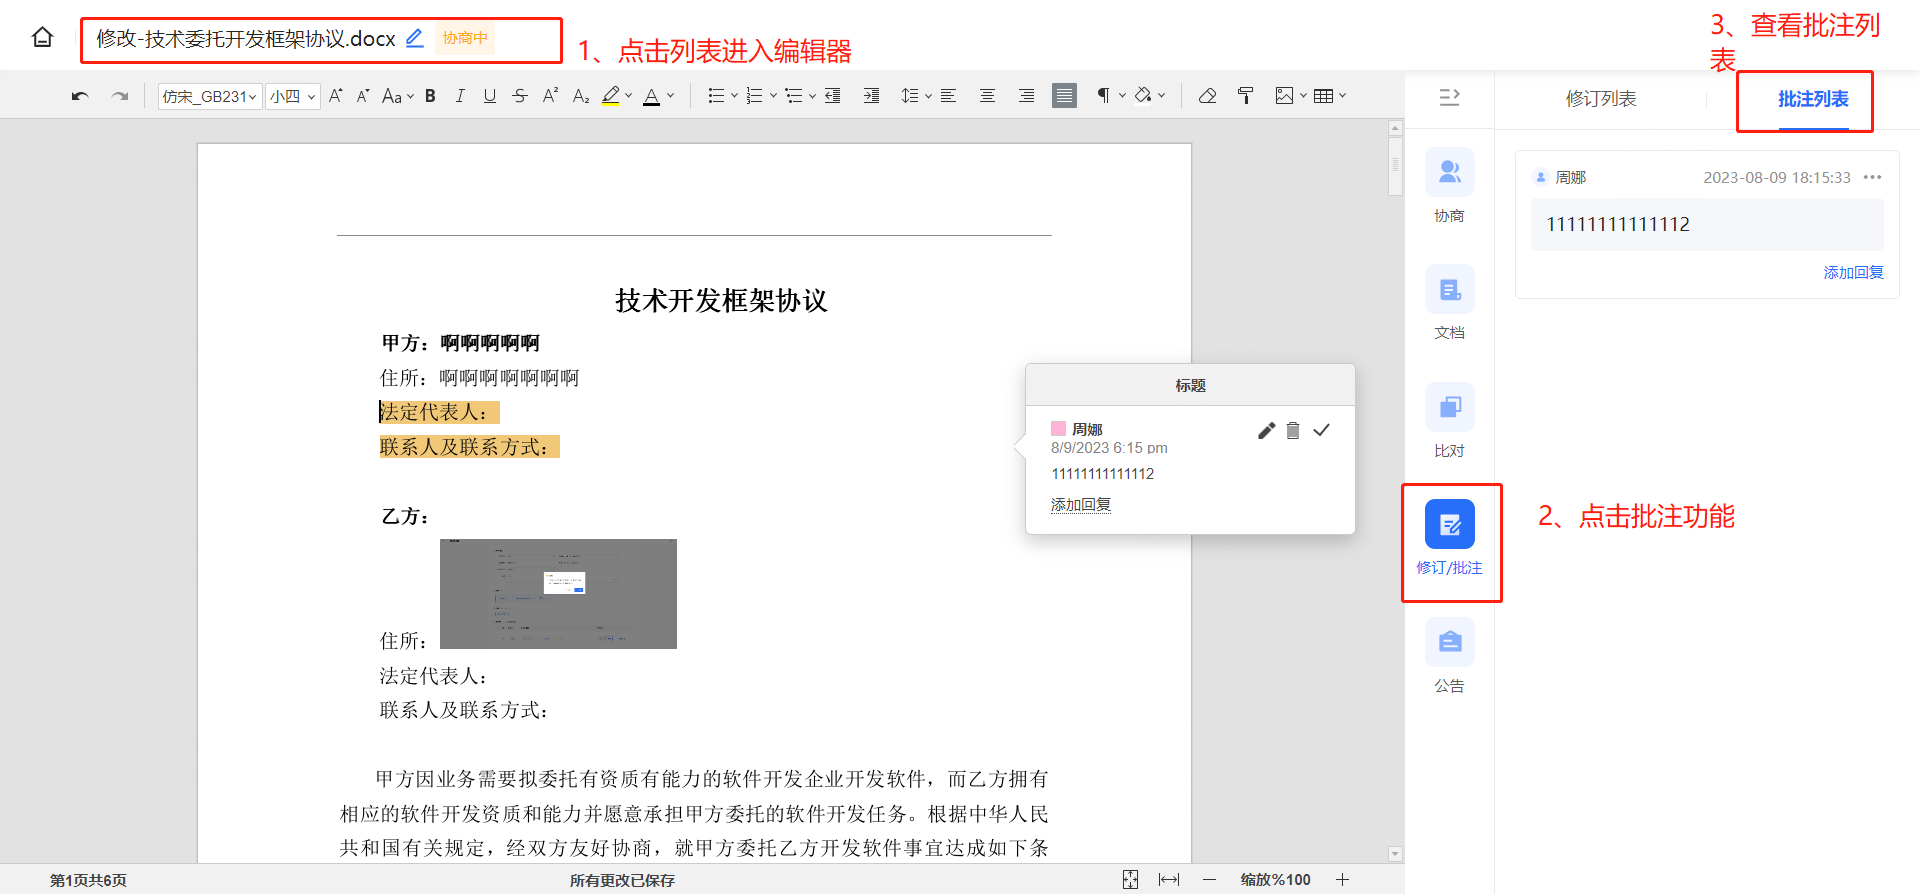Open the 协商 negotiation panel
The height and width of the screenshot is (894, 1920).
pos(1450,185)
